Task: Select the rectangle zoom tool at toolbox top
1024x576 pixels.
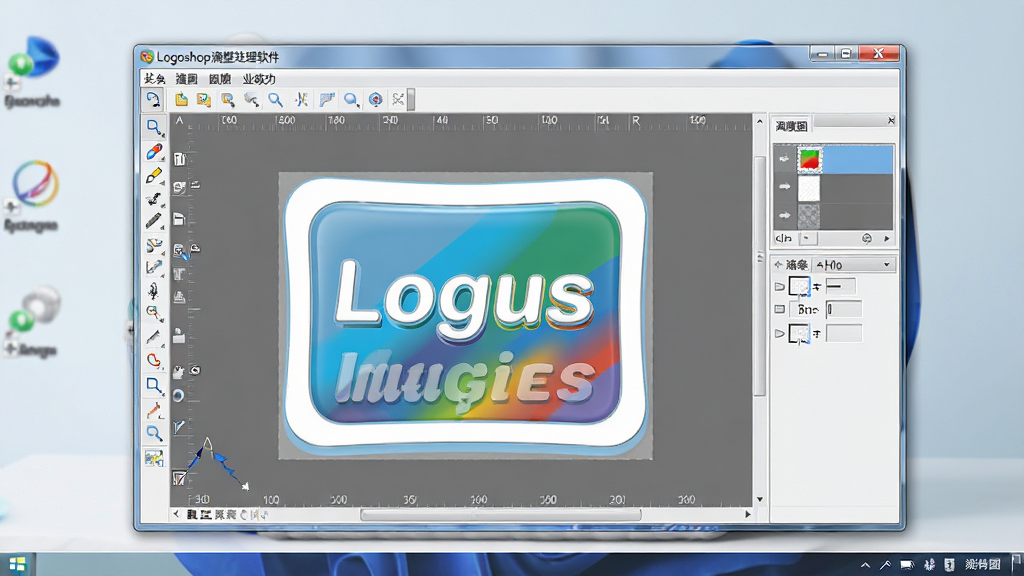Action: (153, 127)
